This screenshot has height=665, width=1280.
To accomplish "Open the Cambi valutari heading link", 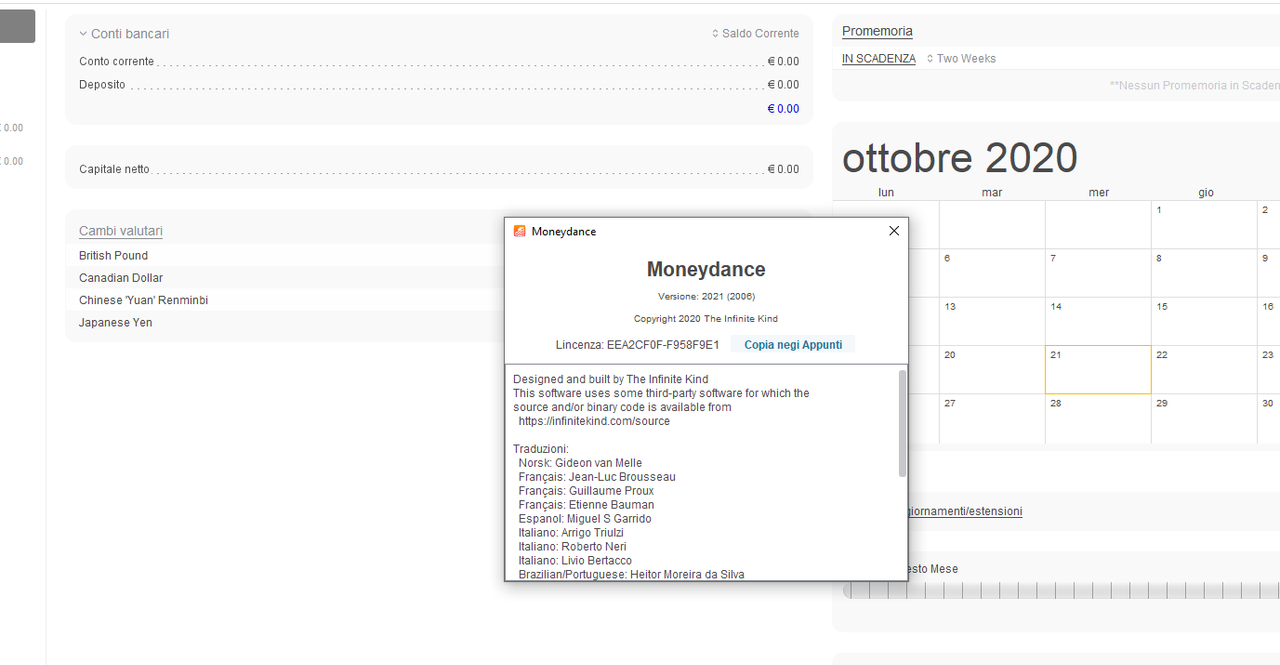I will pyautogui.click(x=121, y=231).
